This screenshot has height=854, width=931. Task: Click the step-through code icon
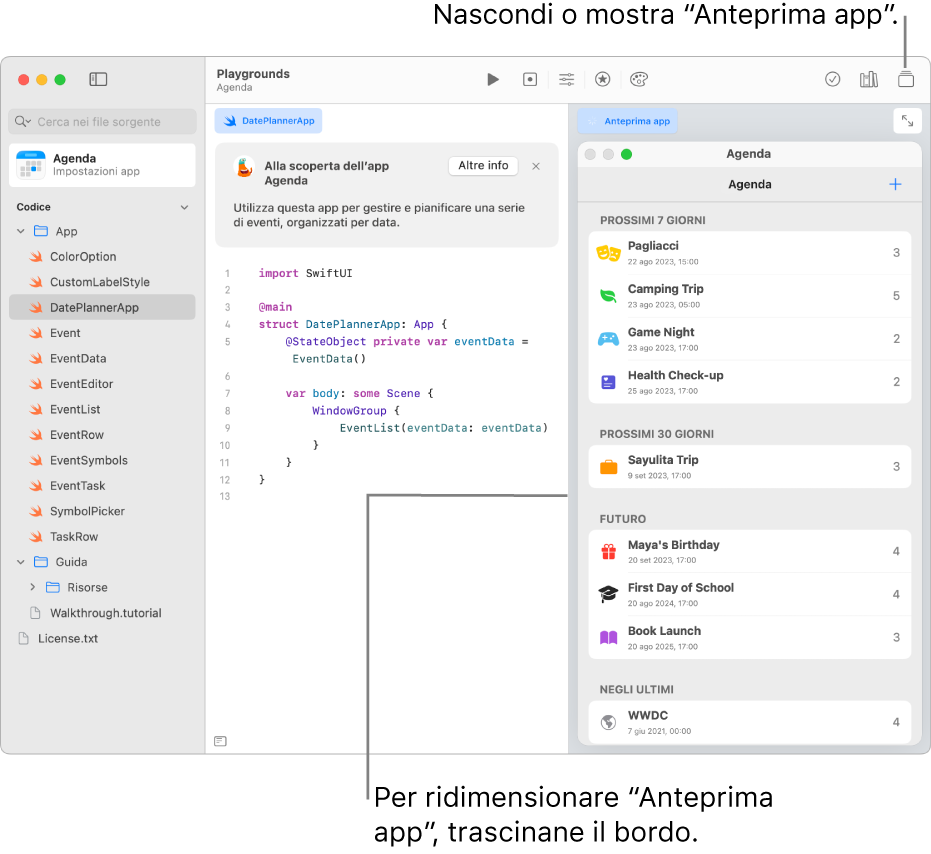530,79
